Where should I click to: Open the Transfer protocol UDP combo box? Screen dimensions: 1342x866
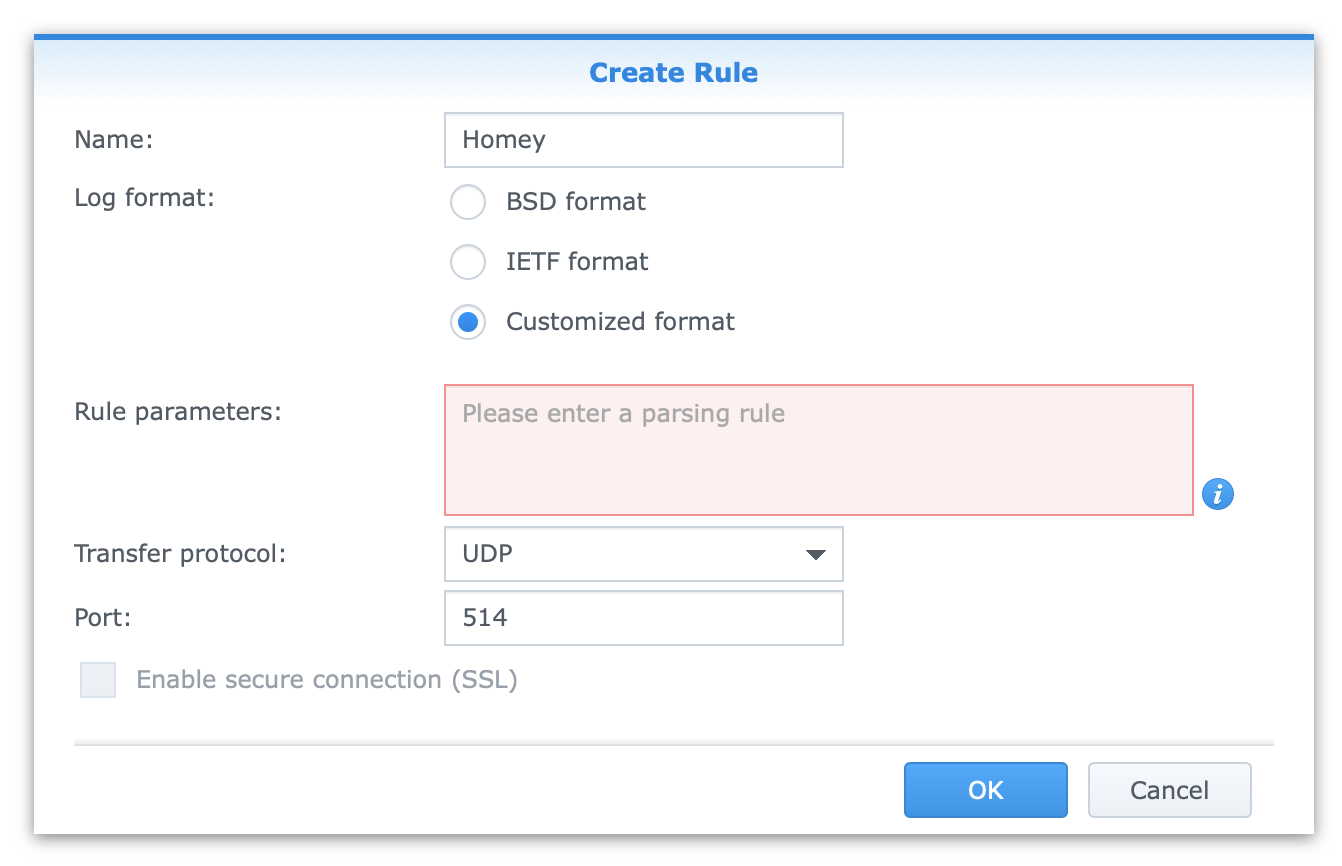628,554
